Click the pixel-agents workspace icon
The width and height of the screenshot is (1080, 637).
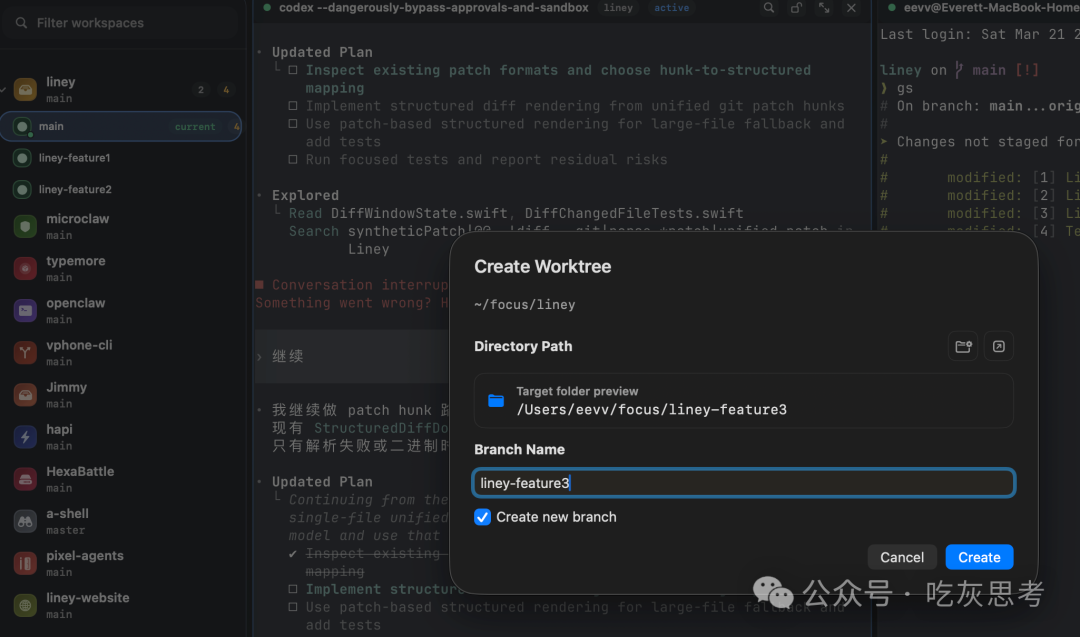25,563
